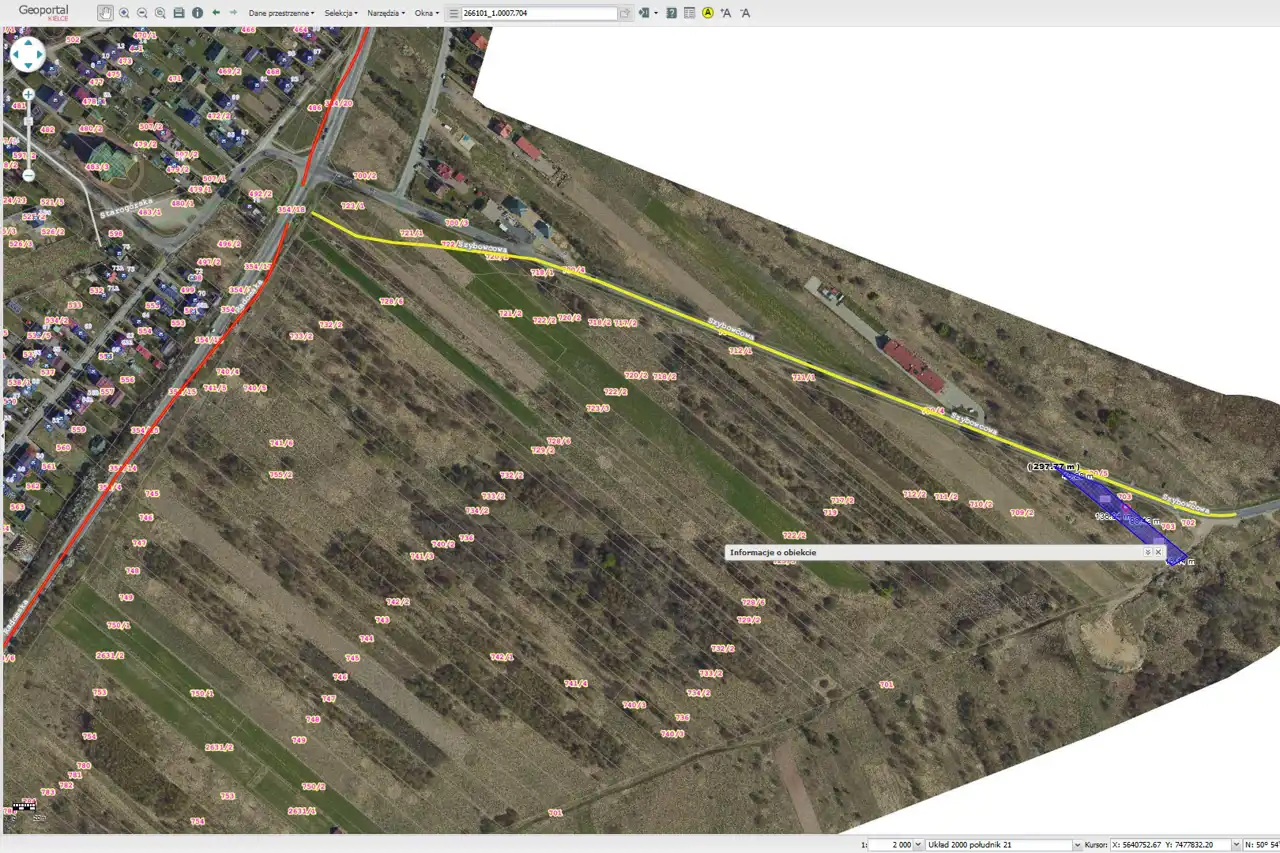Open the Selekcja dropdown menu
1280x853 pixels.
point(341,13)
